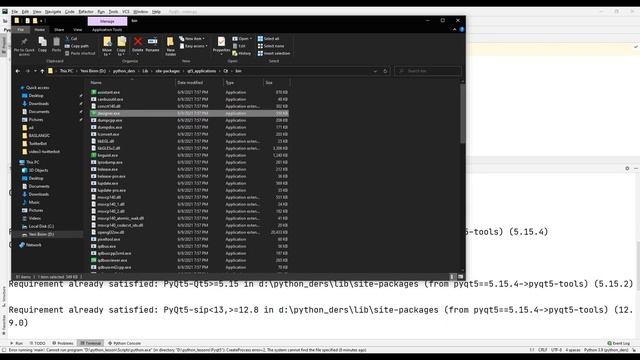Go back with Explorer back arrow
The width and height of the screenshot is (640, 360).
[x=18, y=71]
